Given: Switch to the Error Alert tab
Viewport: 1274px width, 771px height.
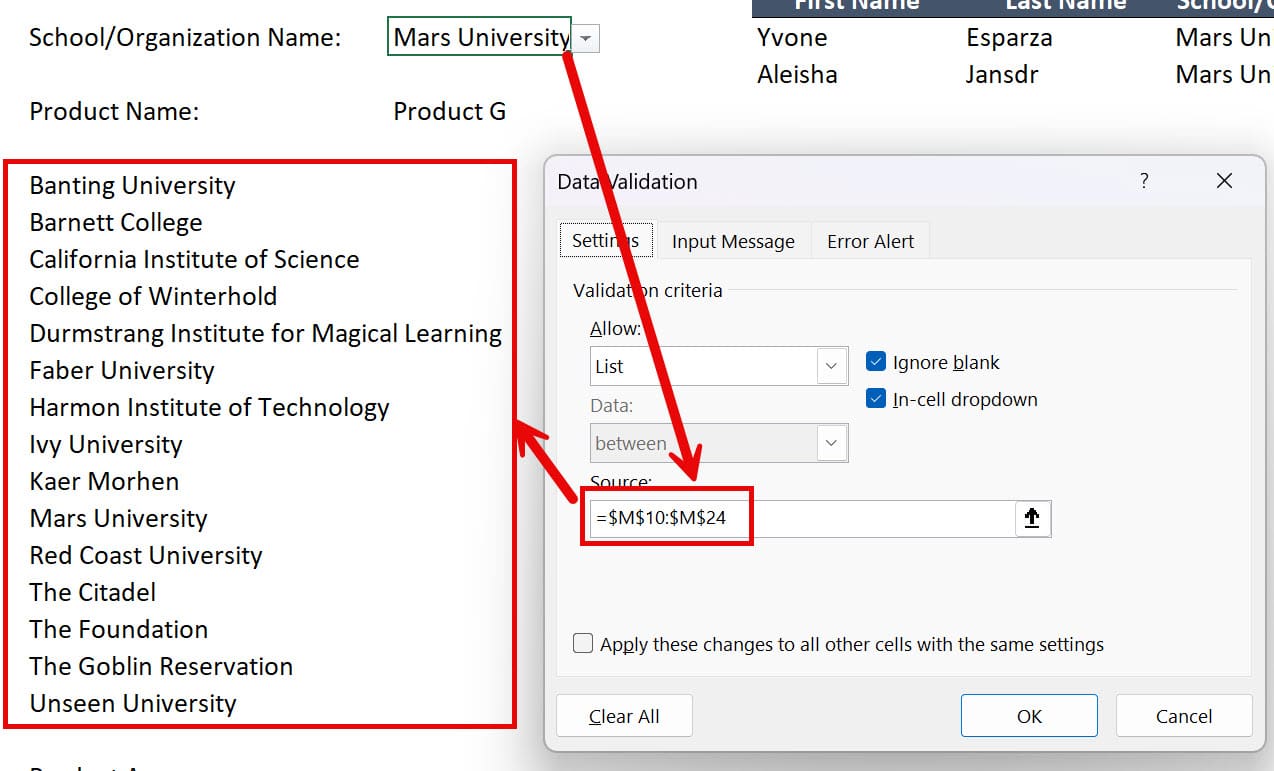Looking at the screenshot, I should pyautogui.click(x=869, y=240).
